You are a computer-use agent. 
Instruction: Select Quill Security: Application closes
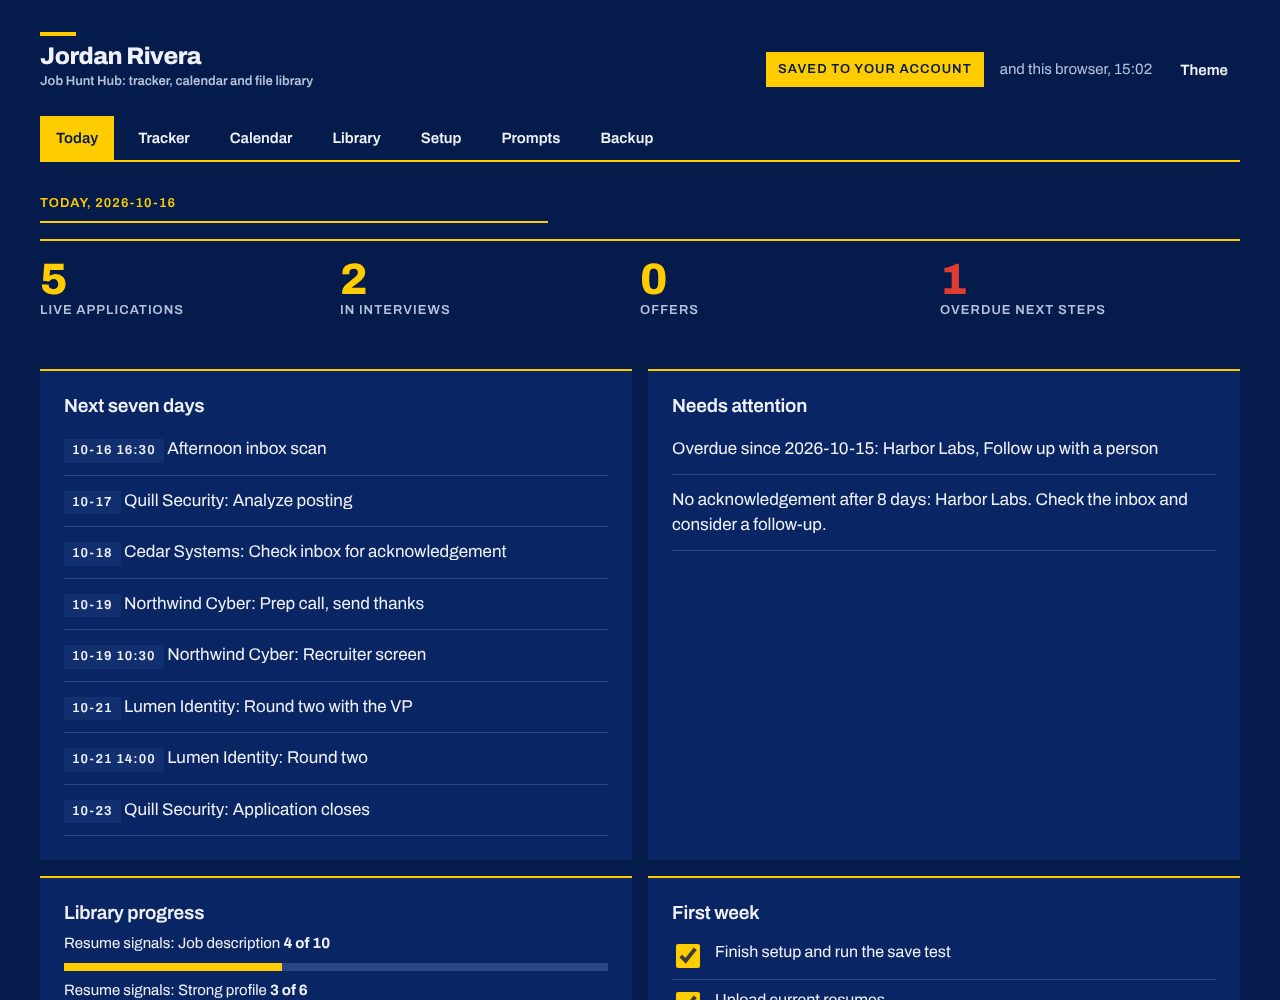tap(336, 810)
